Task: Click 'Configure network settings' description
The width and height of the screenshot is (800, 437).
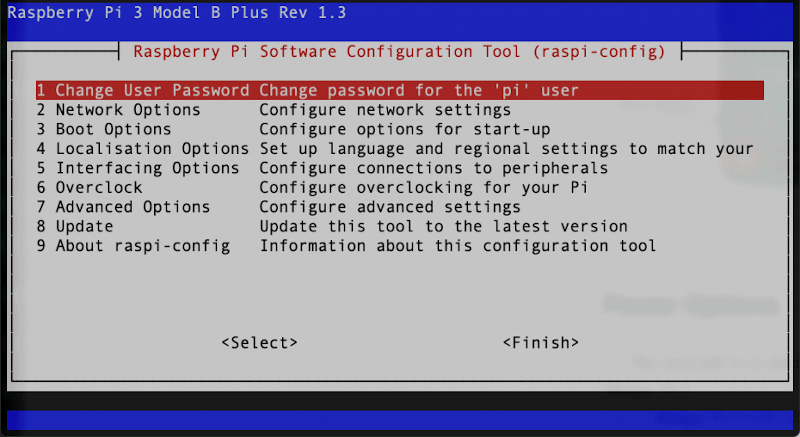Action: coord(385,110)
